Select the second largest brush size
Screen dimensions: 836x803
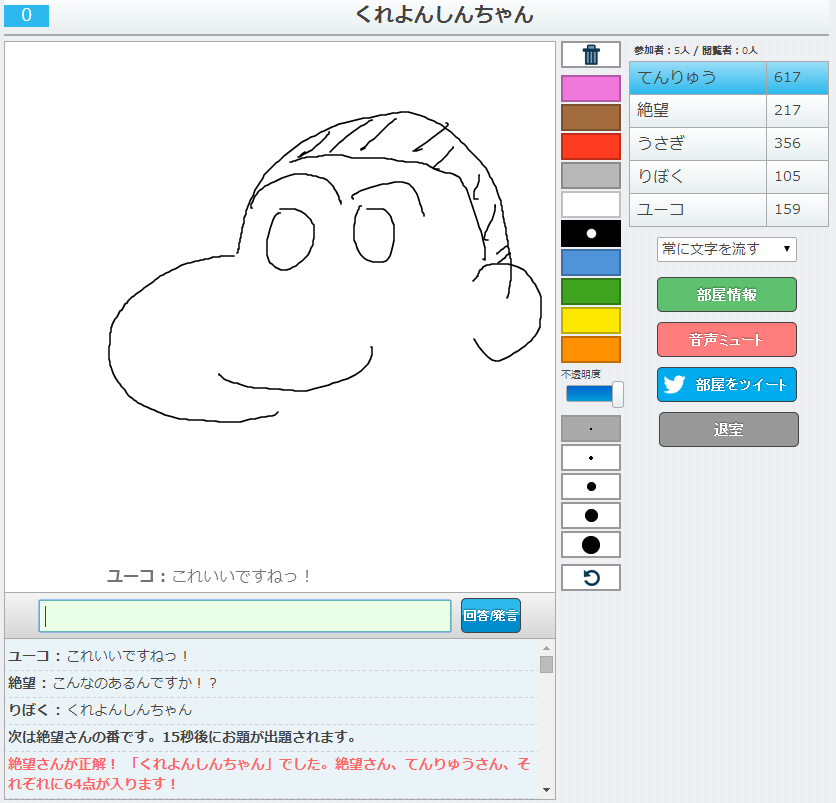pos(591,516)
